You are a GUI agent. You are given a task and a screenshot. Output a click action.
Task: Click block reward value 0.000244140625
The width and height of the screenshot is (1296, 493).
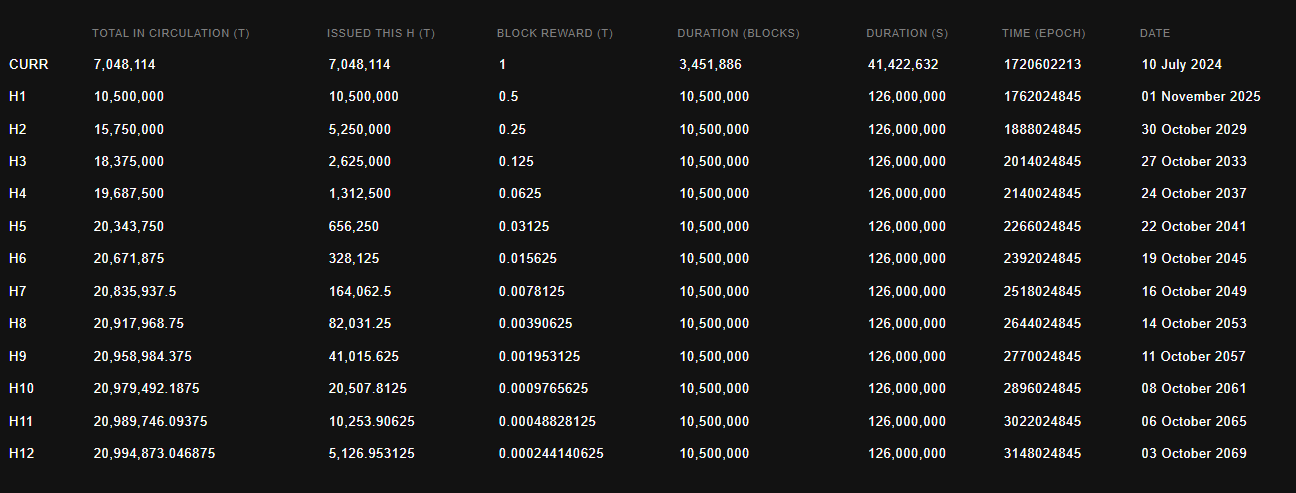coord(551,454)
